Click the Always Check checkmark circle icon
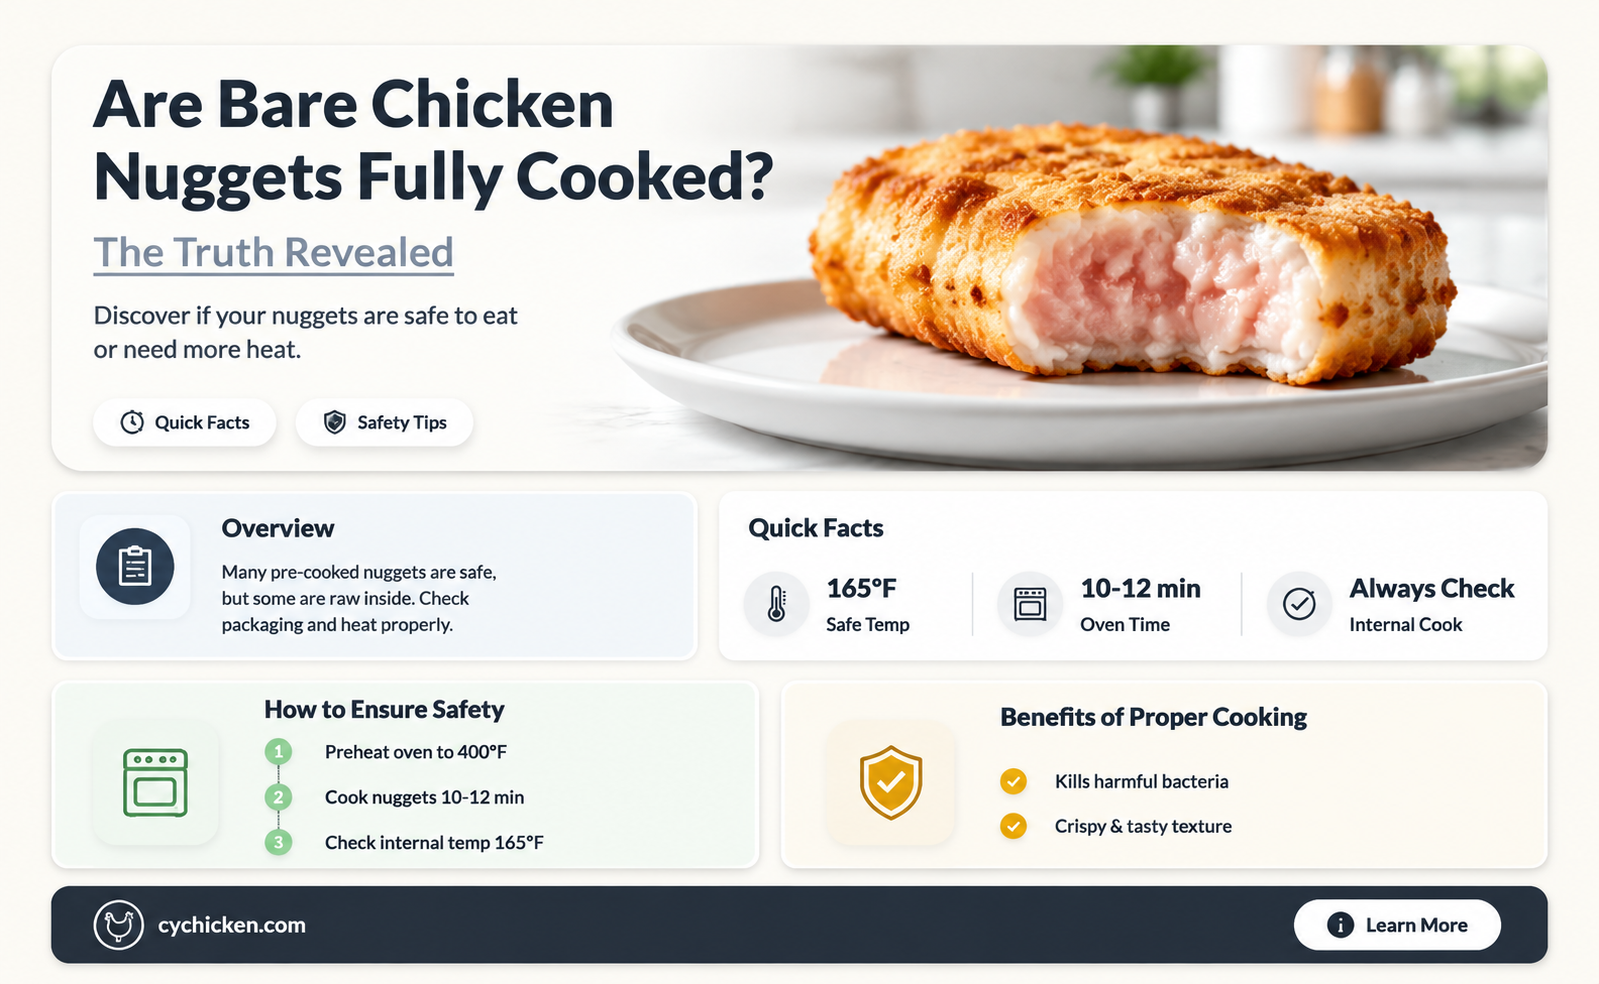The image size is (1599, 984). click(1299, 604)
